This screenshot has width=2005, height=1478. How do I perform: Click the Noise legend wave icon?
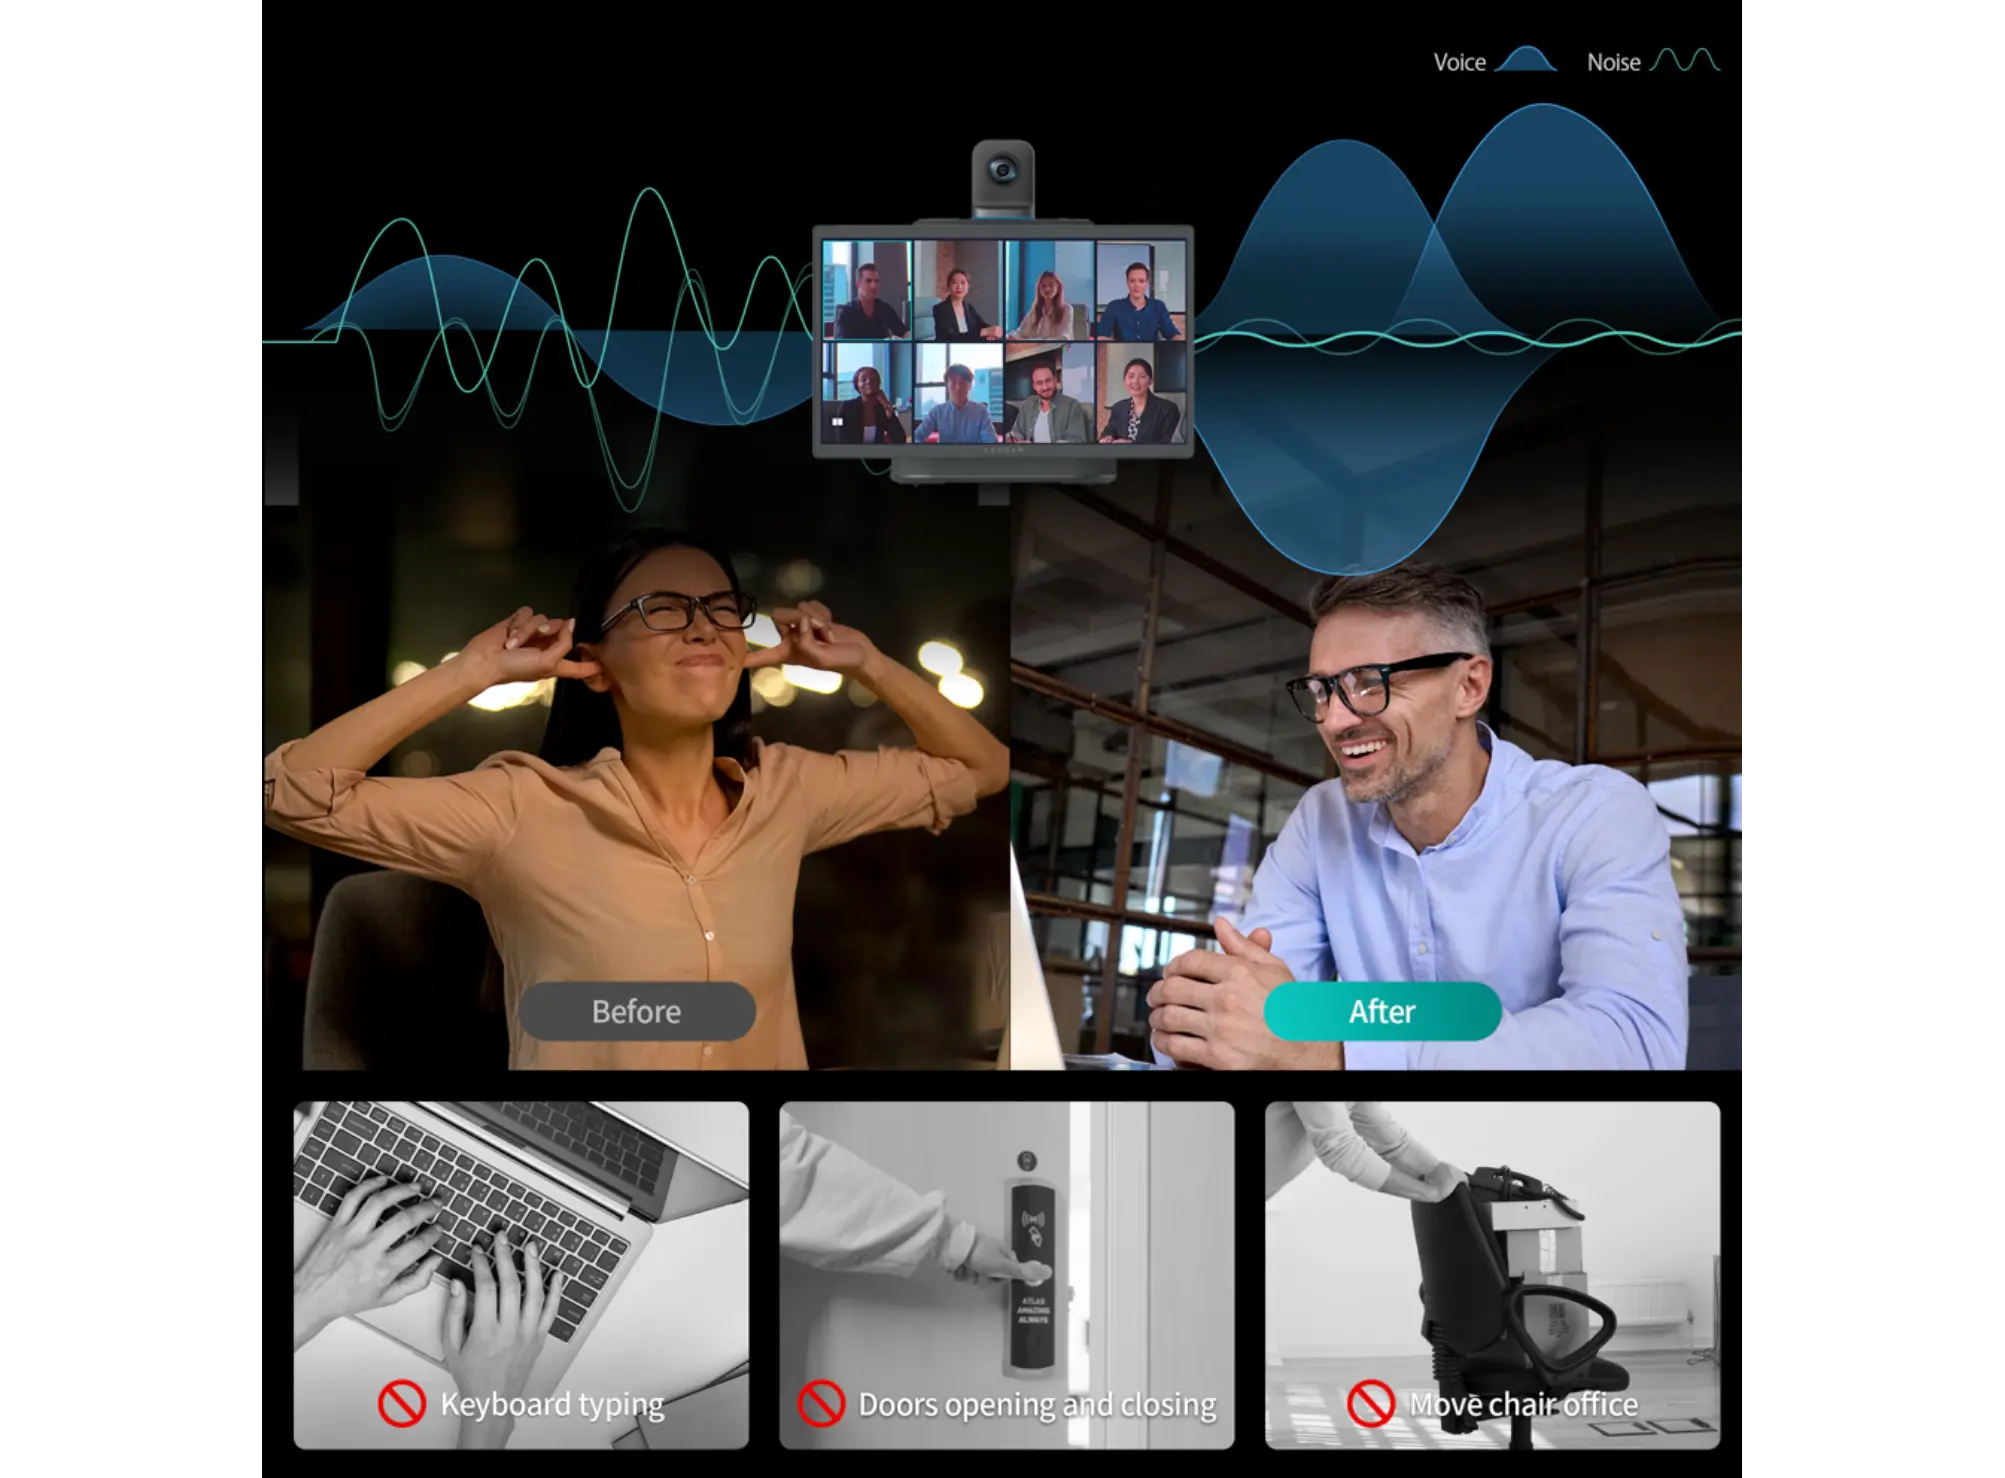[1685, 61]
